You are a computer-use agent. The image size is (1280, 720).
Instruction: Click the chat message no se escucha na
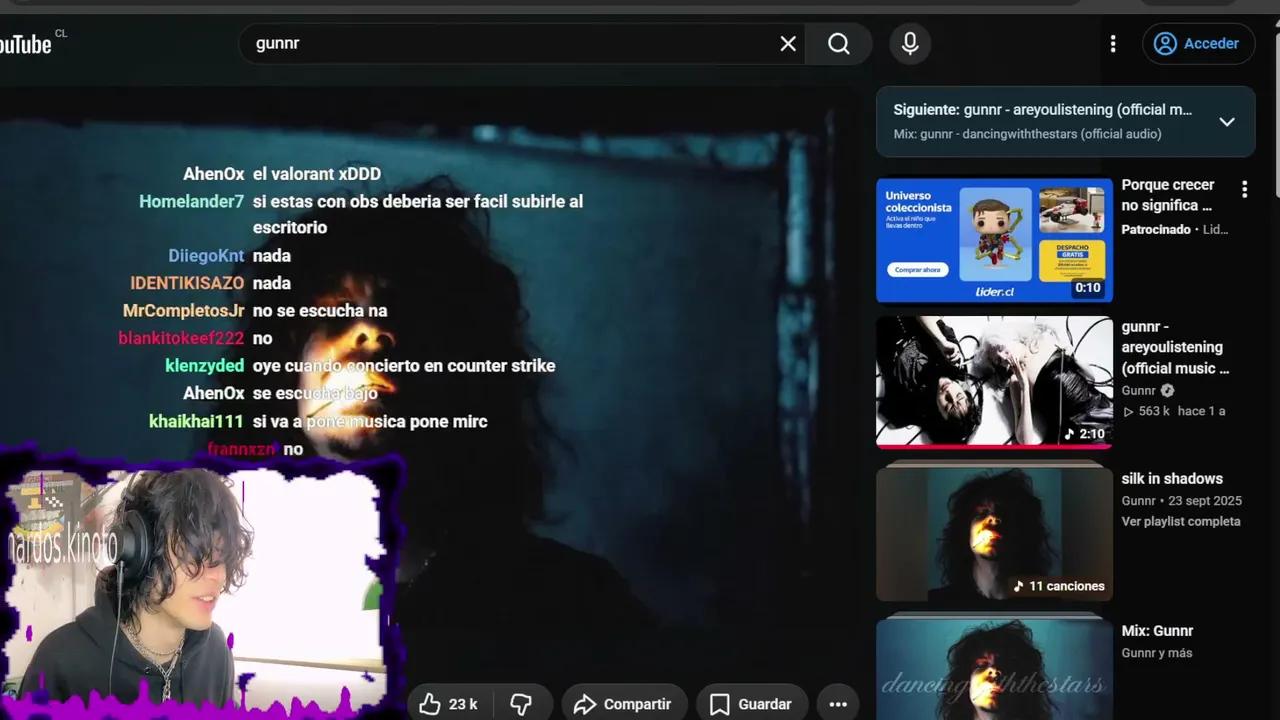[320, 311]
